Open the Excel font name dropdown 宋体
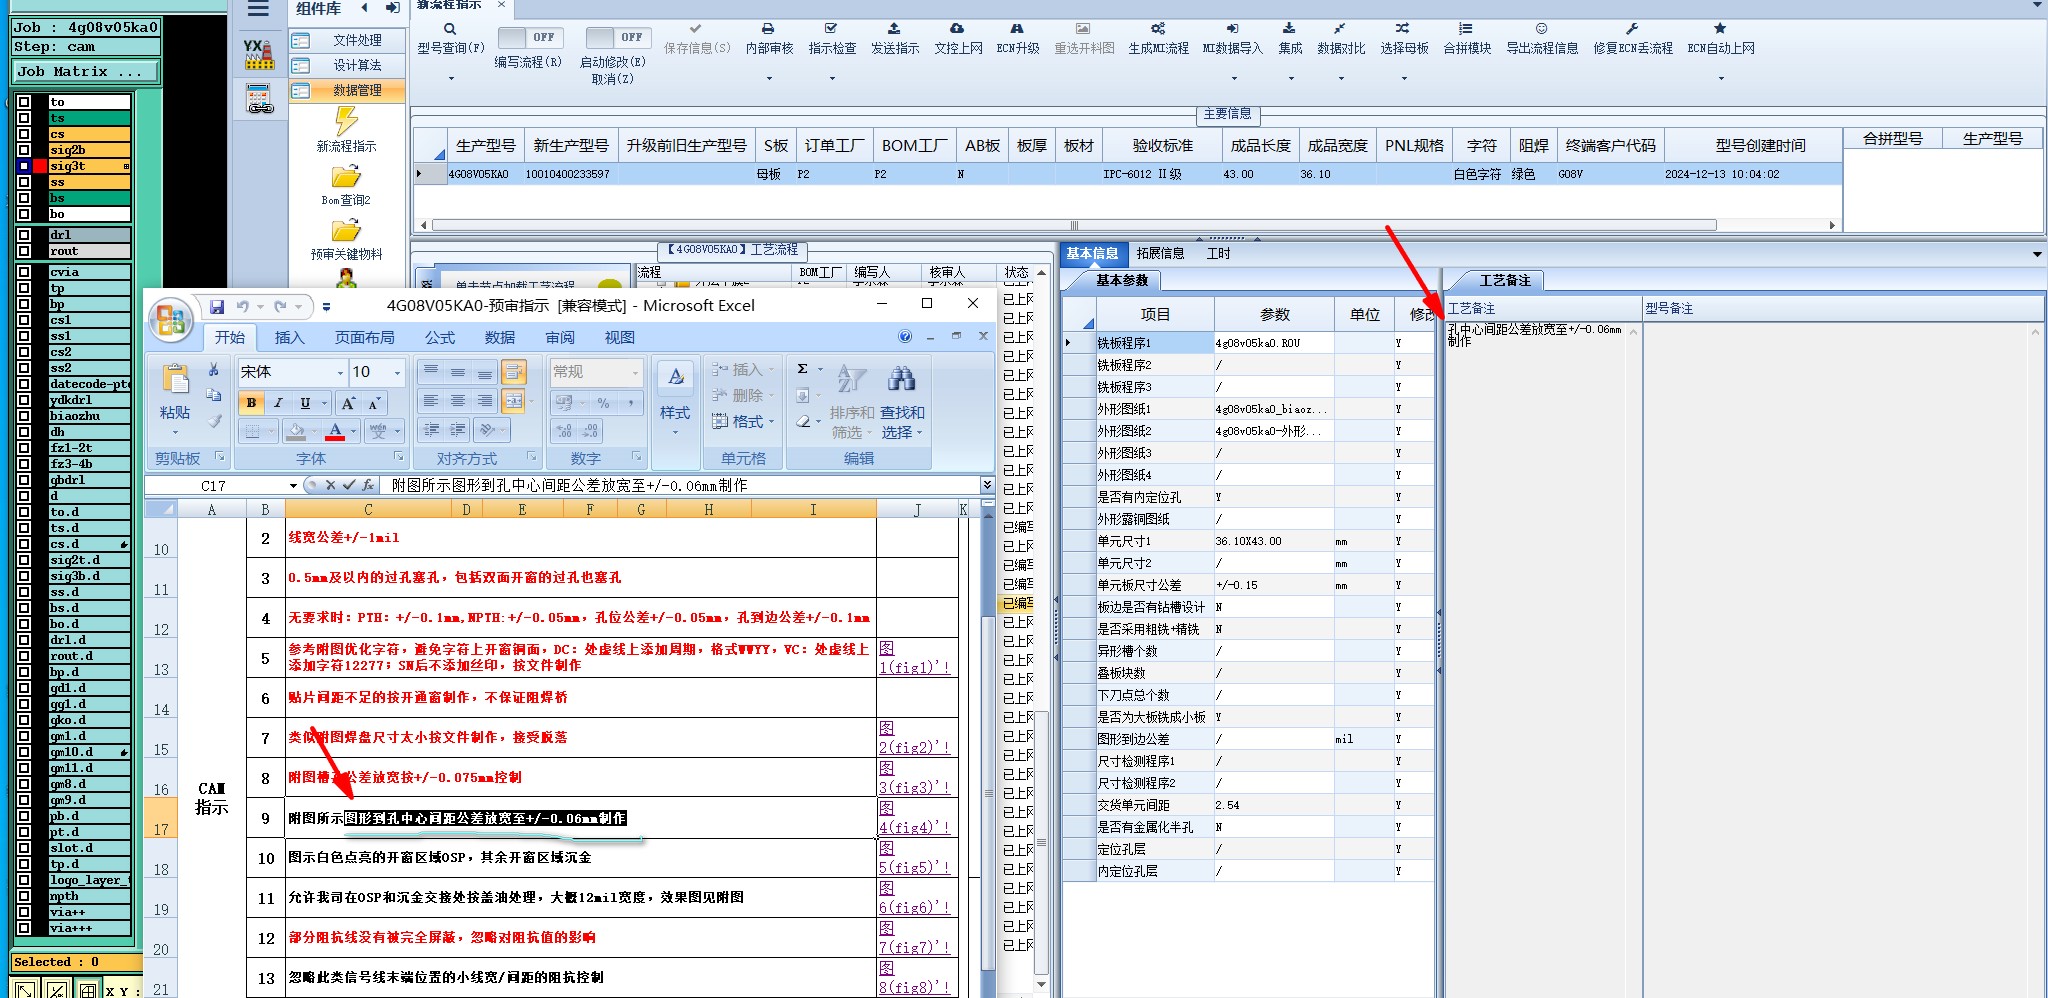The height and width of the screenshot is (998, 2048). coord(340,372)
